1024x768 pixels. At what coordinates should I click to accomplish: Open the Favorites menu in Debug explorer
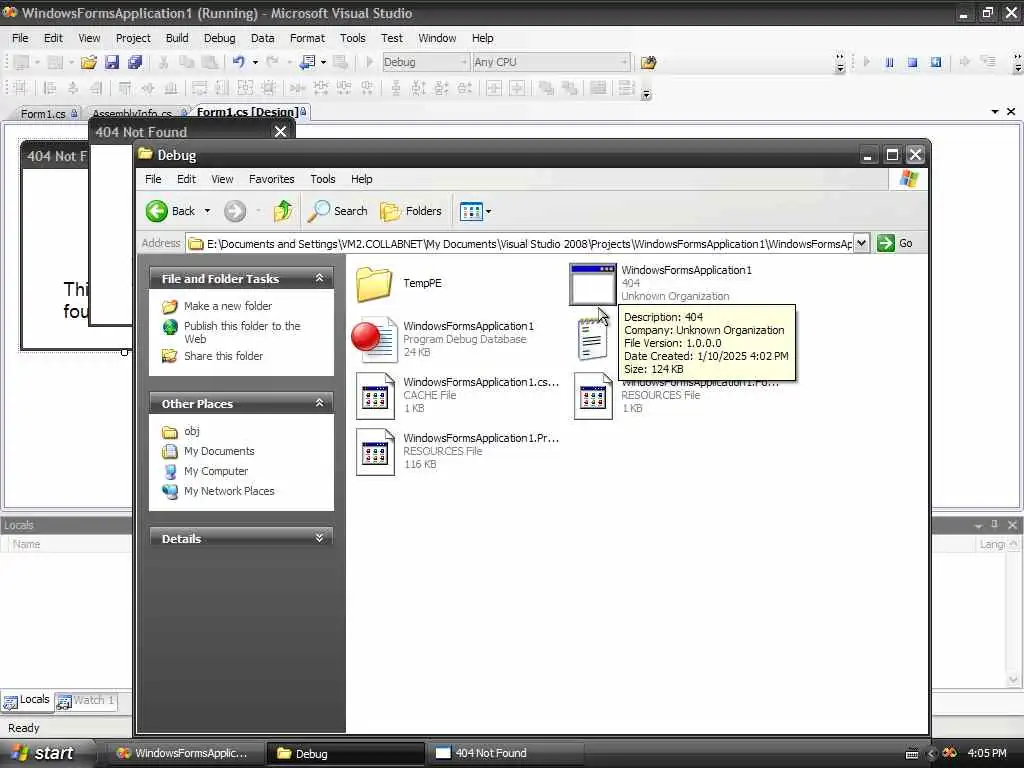click(271, 179)
